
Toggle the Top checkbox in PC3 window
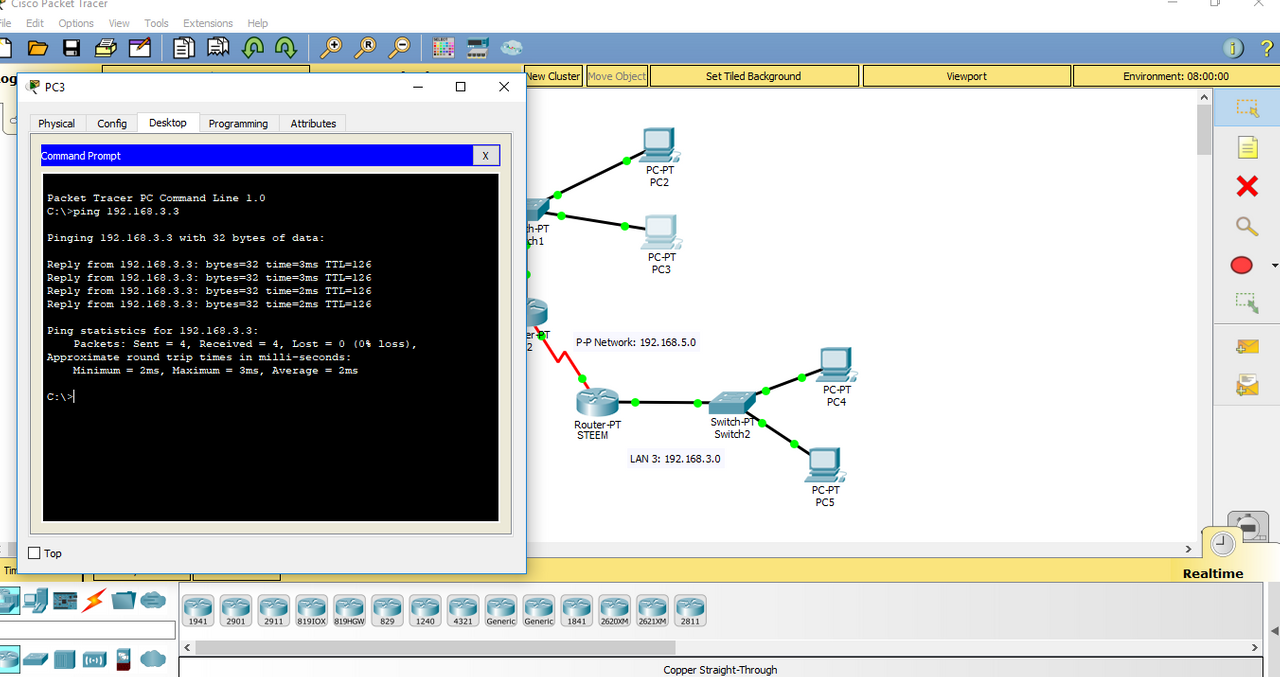tap(34, 553)
